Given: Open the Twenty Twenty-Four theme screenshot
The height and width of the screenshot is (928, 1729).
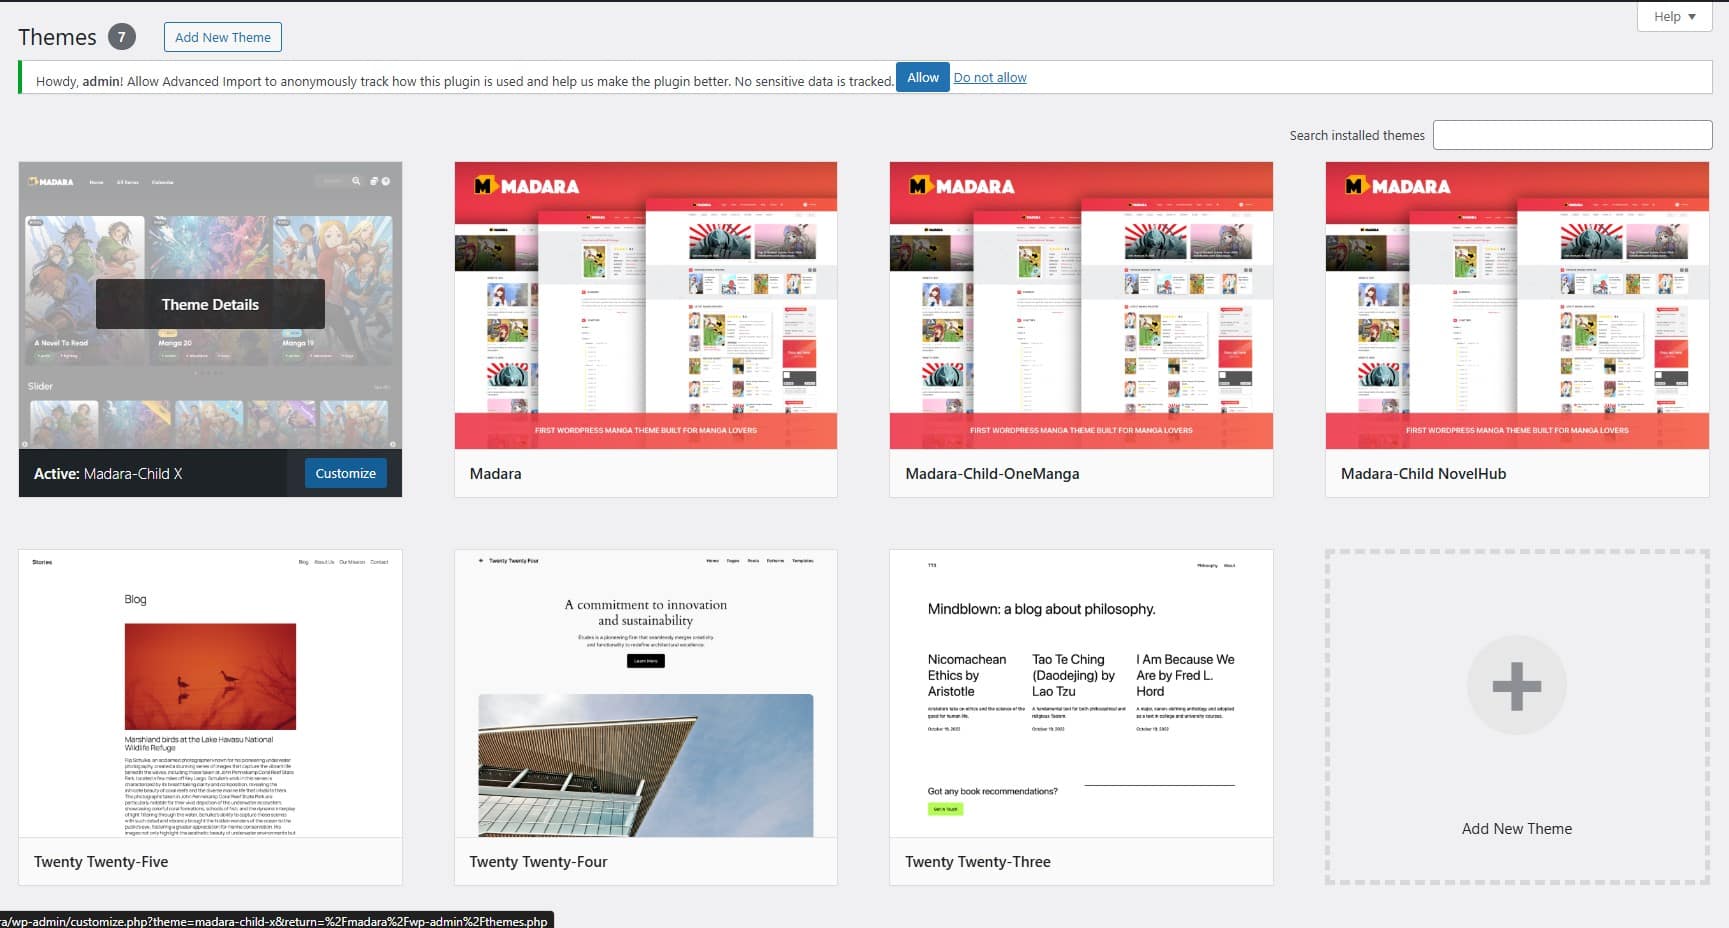Looking at the screenshot, I should click(x=646, y=693).
